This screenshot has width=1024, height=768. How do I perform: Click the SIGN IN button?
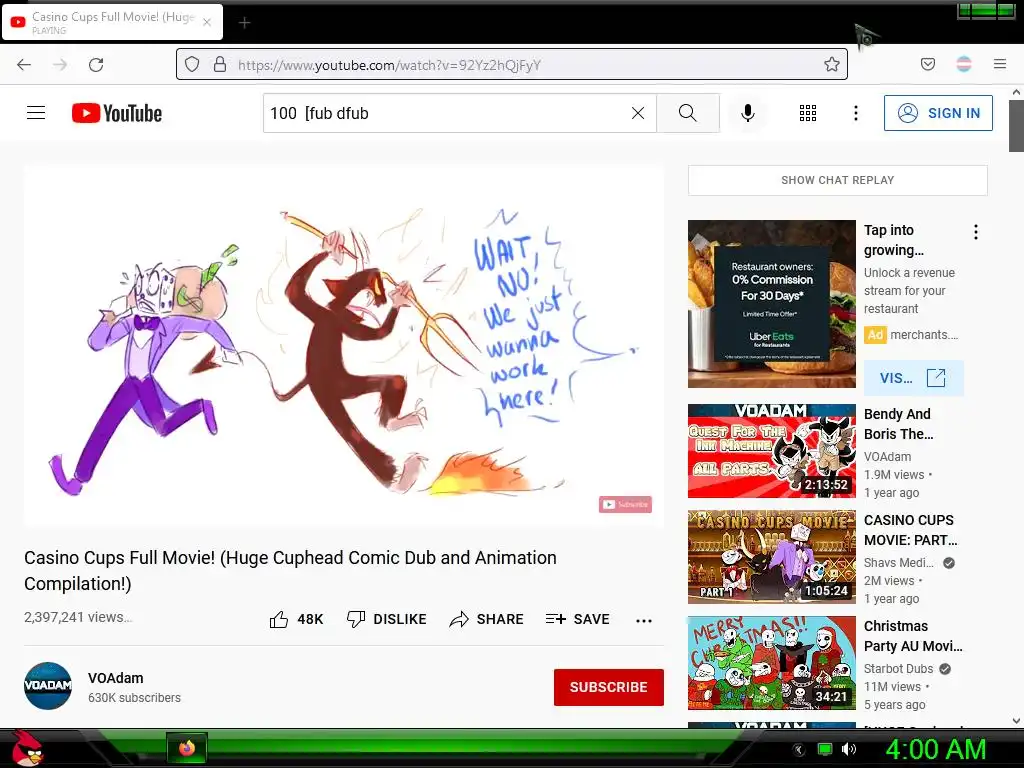938,113
